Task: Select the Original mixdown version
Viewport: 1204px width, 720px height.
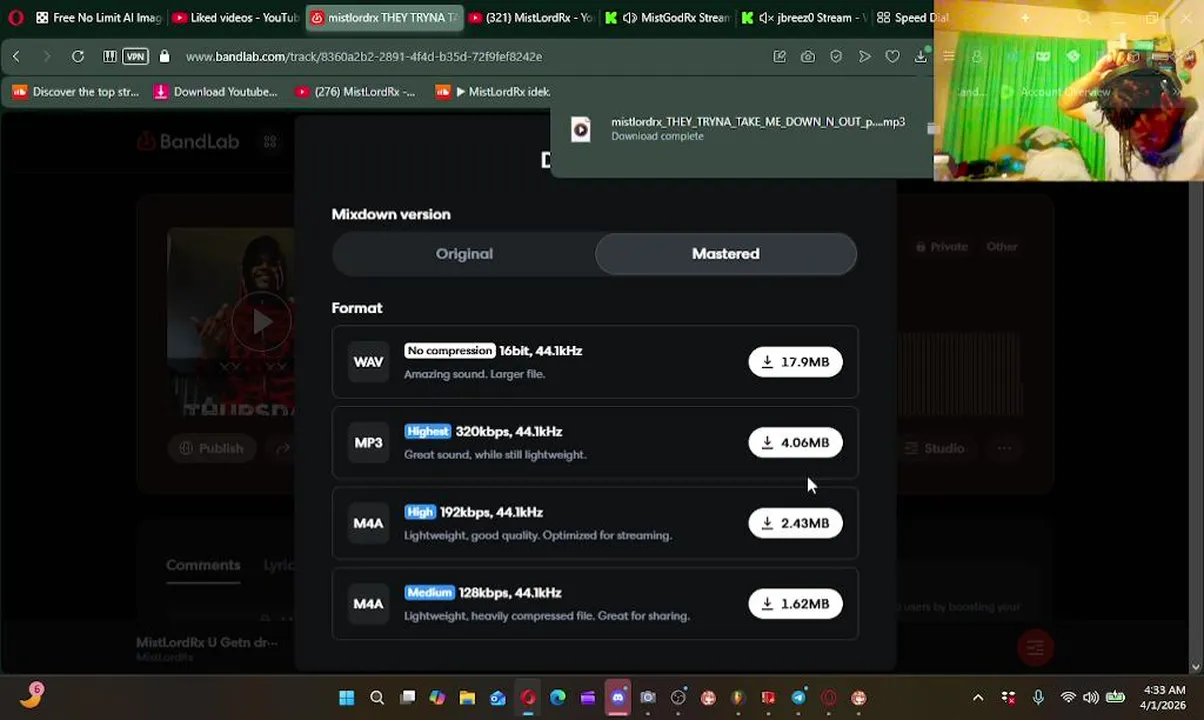Action: [x=464, y=254]
